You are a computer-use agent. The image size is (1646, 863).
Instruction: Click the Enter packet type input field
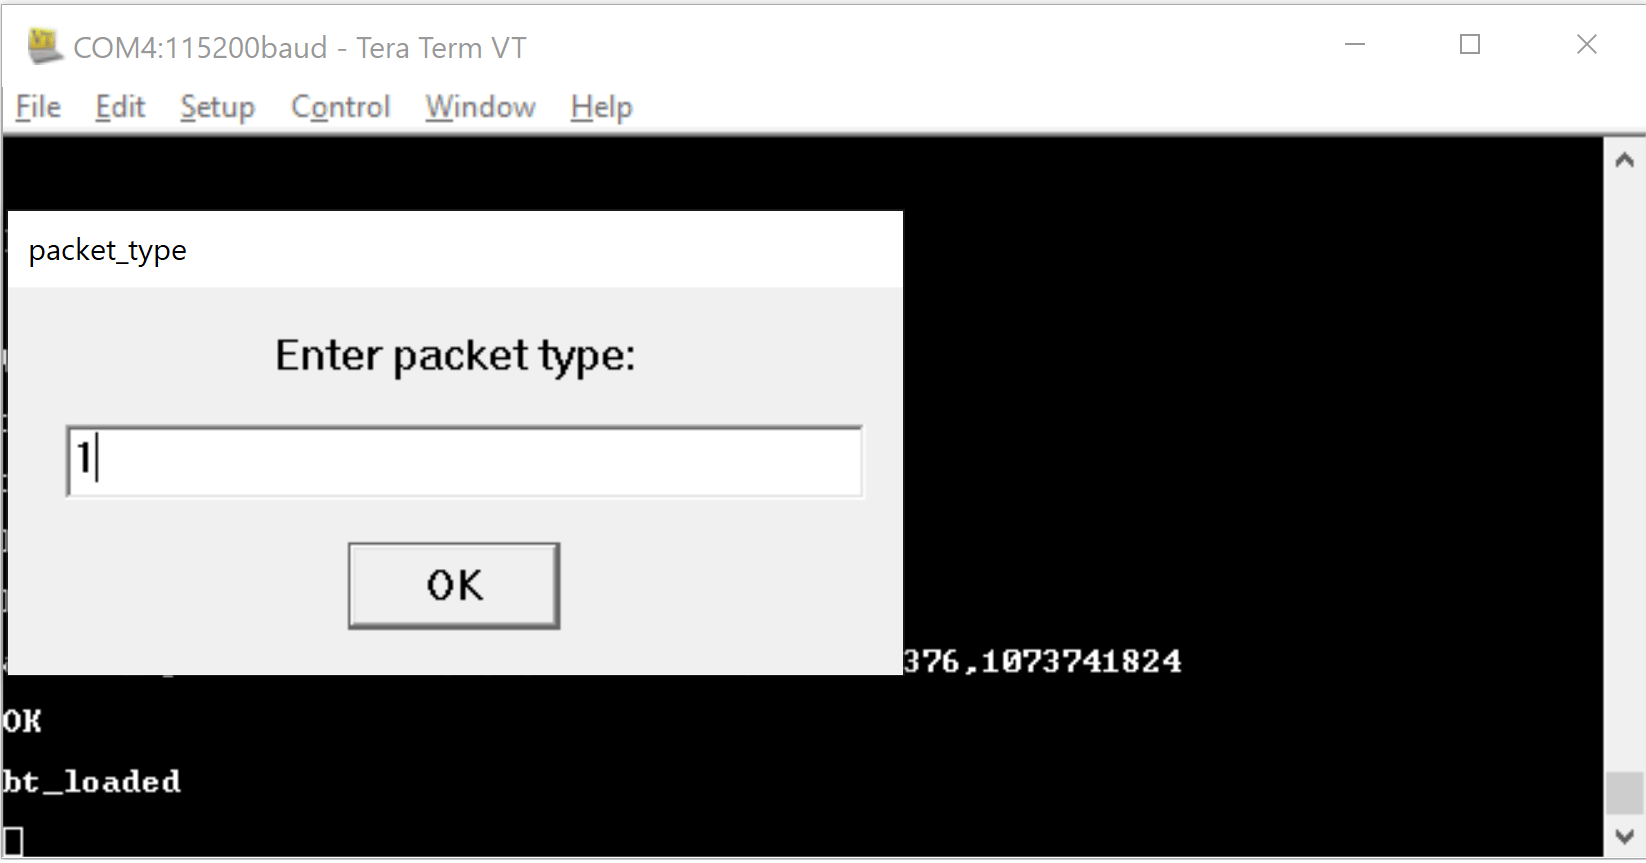pyautogui.click(x=463, y=461)
